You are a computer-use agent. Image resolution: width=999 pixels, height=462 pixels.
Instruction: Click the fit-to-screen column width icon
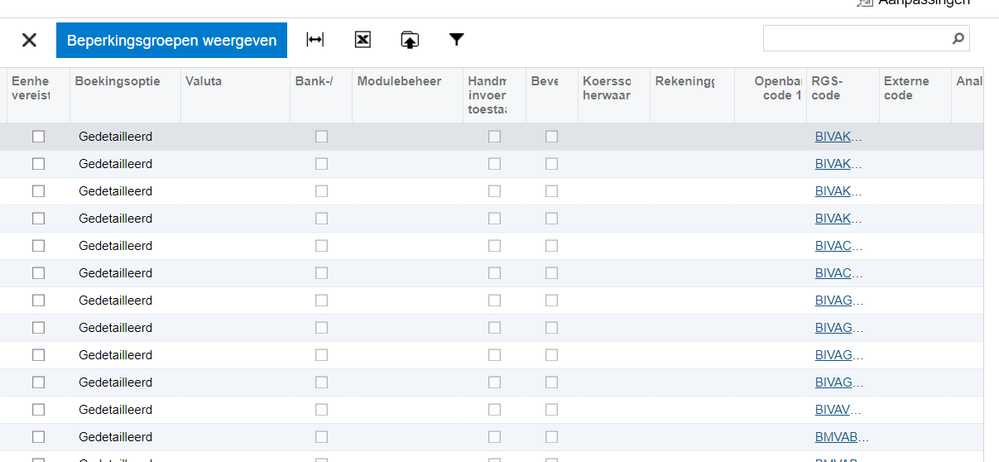coord(315,40)
